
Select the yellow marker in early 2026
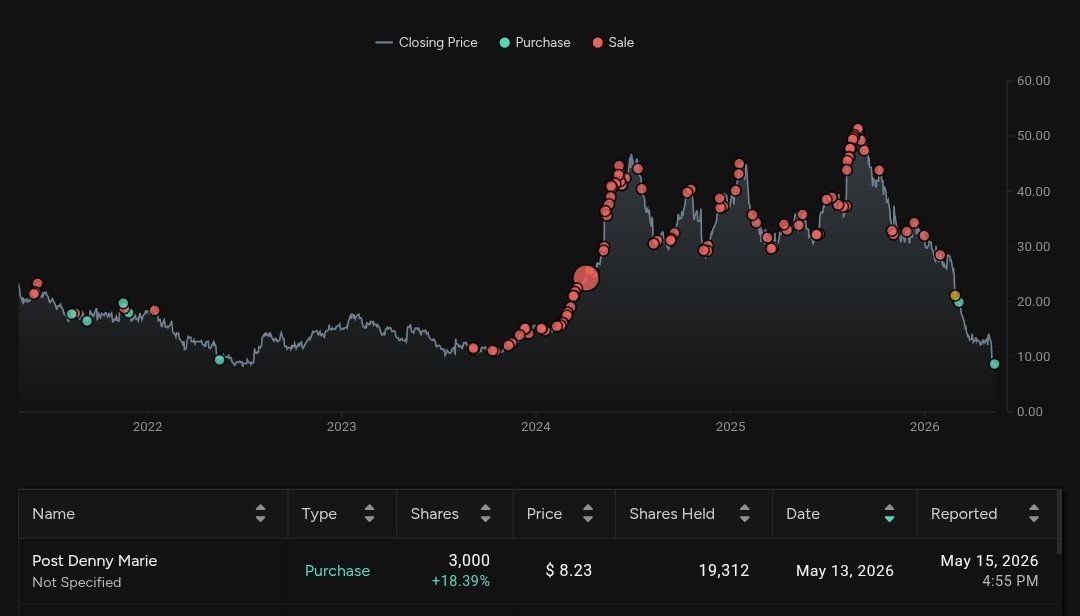coord(955,296)
